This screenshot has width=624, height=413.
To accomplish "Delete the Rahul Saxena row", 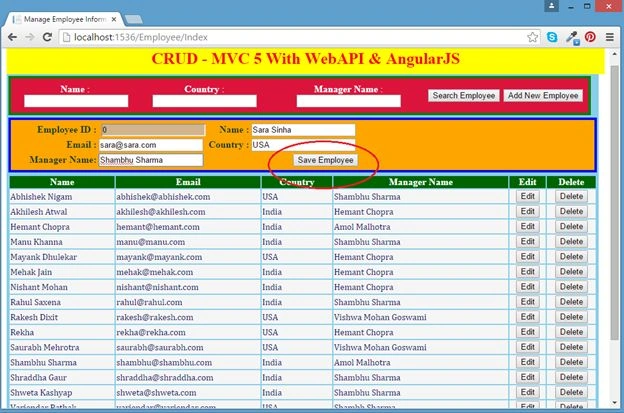I will 571,302.
